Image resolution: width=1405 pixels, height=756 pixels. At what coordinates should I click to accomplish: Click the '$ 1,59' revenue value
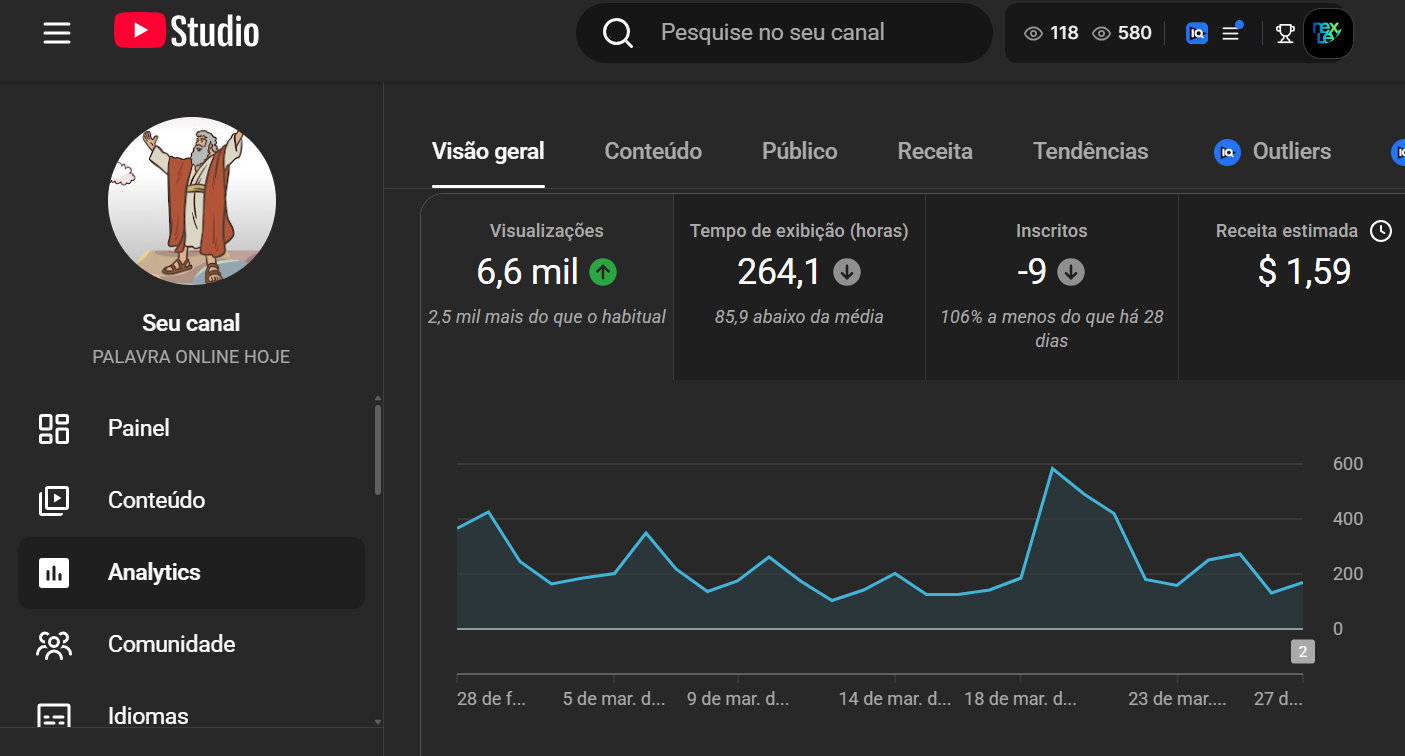pos(1304,271)
